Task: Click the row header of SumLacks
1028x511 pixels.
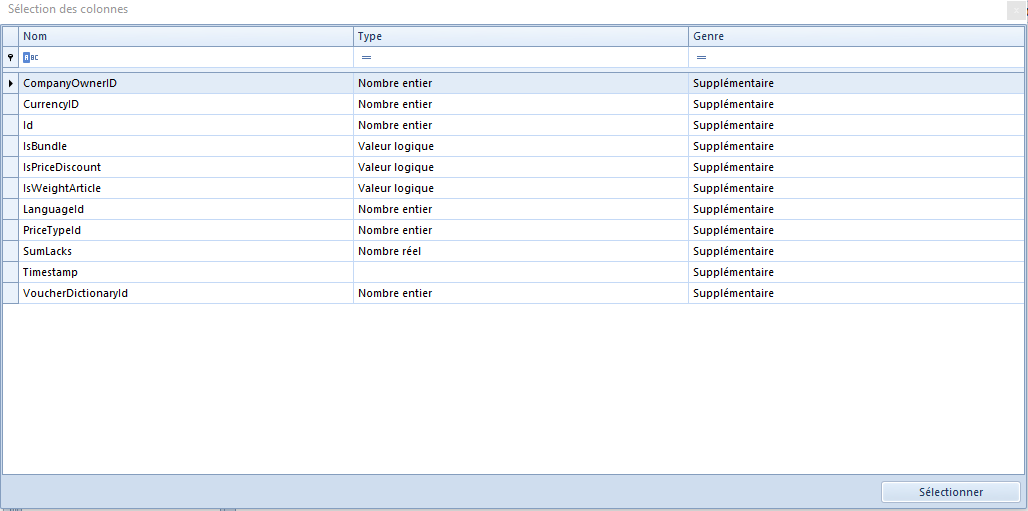Action: (10, 251)
